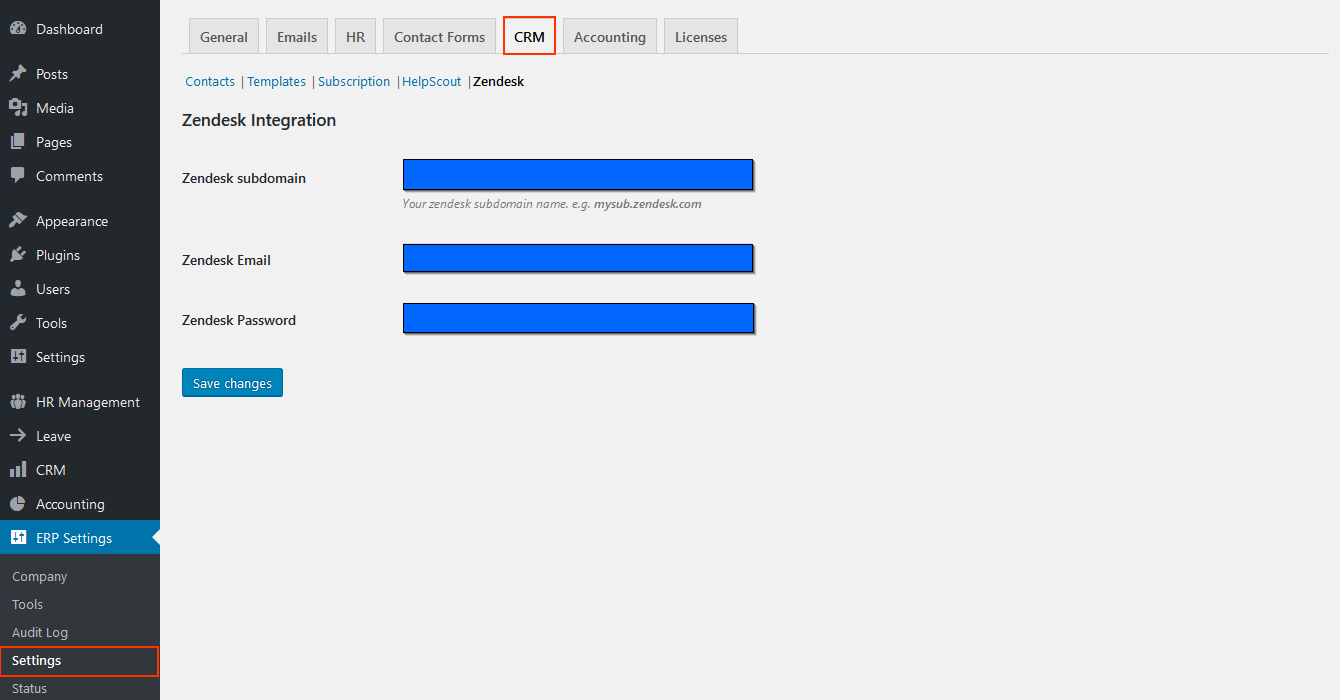Click the Tools wrench icon
The image size is (1340, 700).
18,323
